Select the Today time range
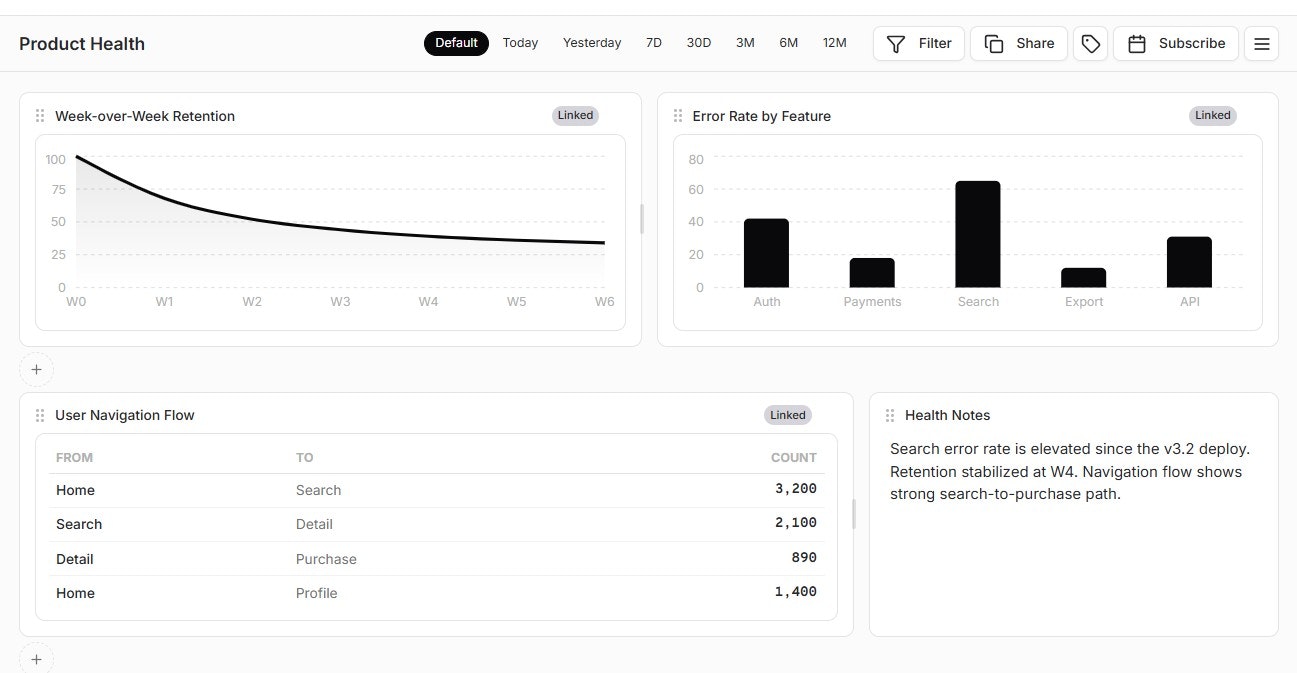This screenshot has height=673, width=1297. coord(520,43)
